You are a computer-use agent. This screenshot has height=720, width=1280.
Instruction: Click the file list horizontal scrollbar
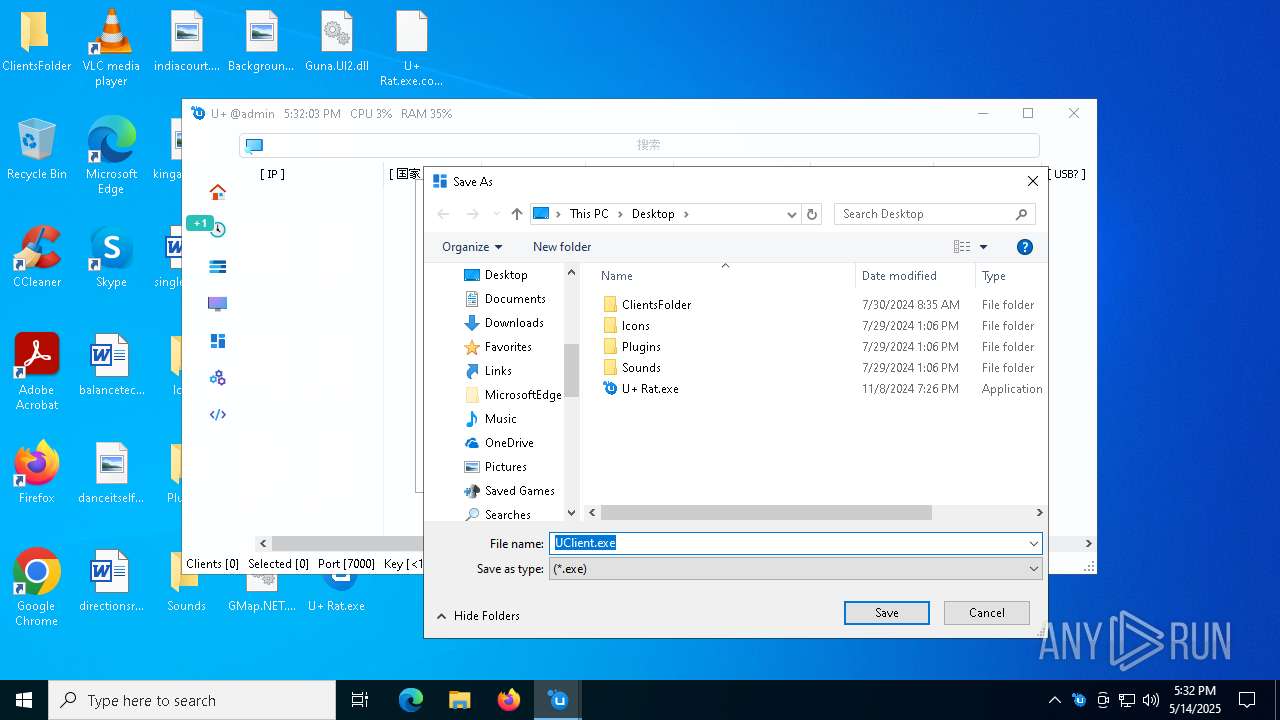tap(766, 513)
